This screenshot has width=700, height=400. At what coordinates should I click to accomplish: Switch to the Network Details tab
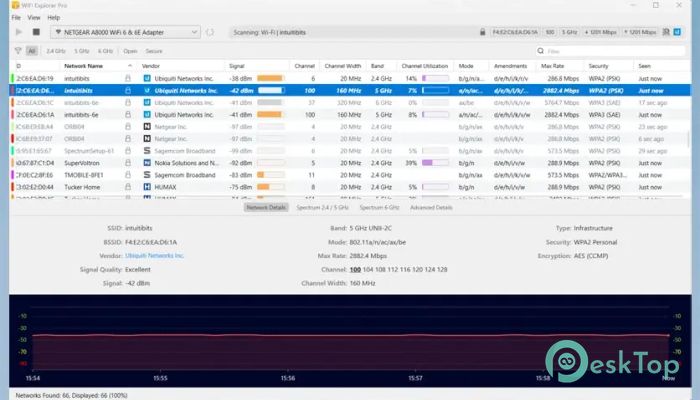coord(266,207)
